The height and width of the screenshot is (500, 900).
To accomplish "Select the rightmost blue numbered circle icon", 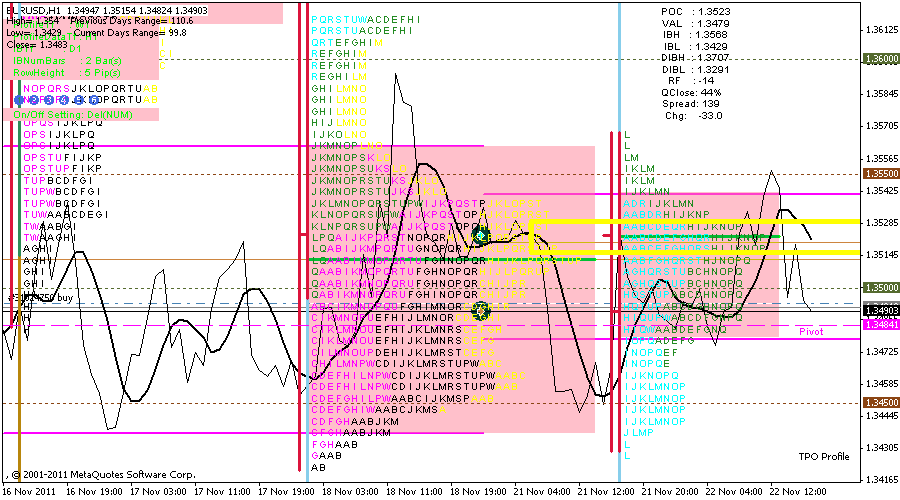I will tap(94, 100).
